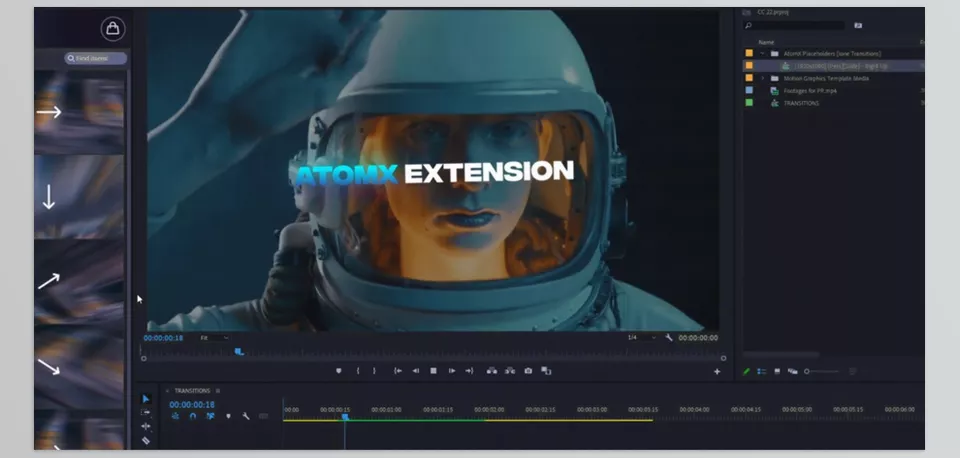This screenshot has height=458, width=960.
Task: Export frame with the camera icon
Action: pyautogui.click(x=528, y=371)
